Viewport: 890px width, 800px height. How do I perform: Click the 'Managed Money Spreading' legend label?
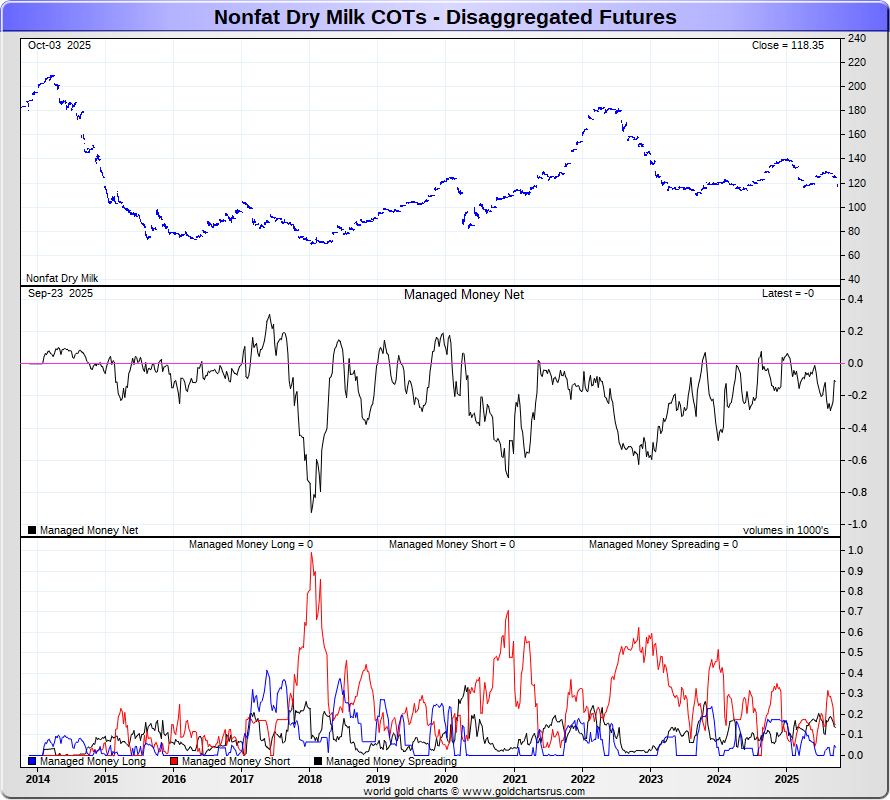(391, 761)
